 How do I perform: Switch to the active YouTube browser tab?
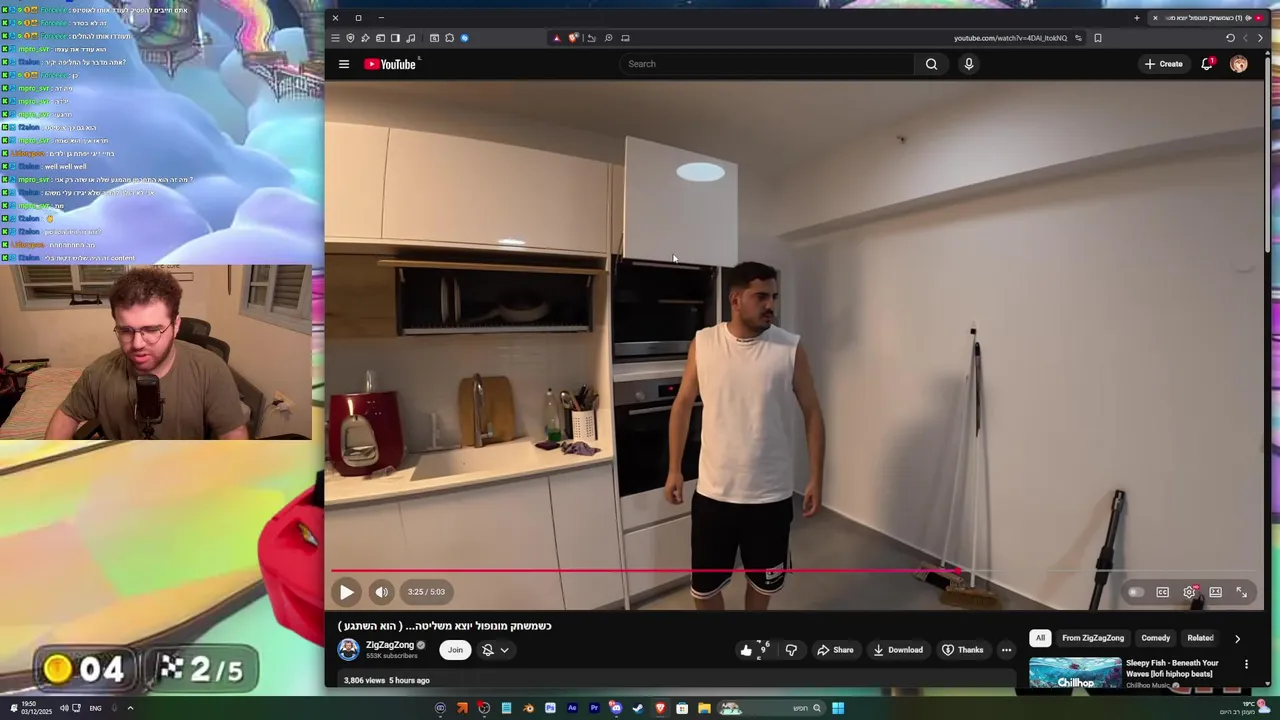click(1208, 18)
